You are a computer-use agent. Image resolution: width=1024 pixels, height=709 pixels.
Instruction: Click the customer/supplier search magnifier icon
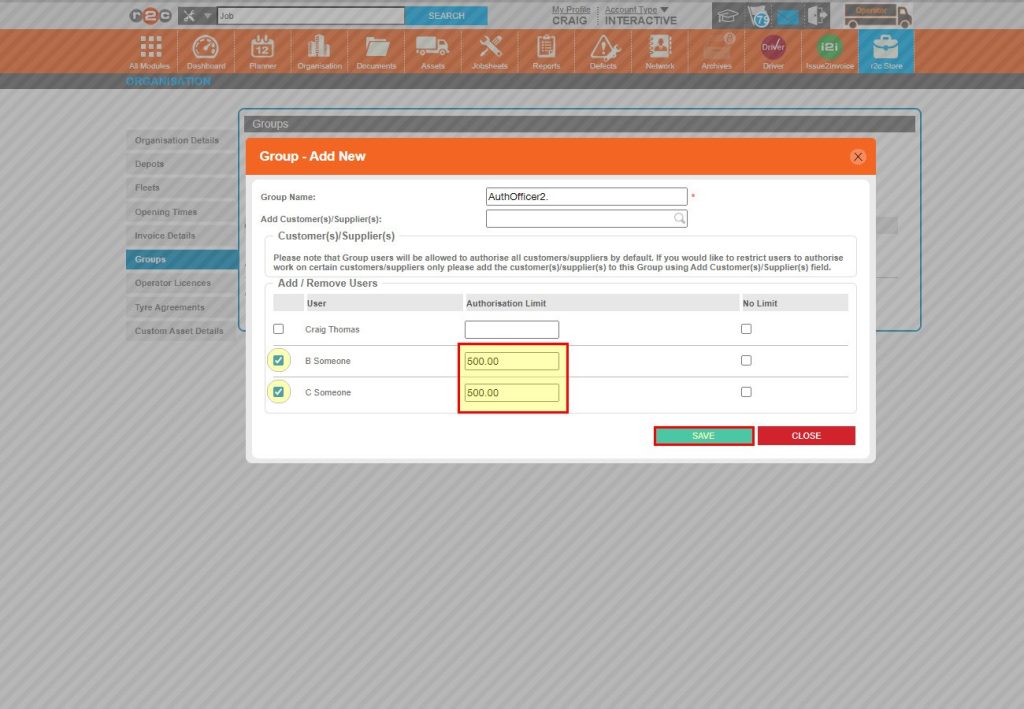679,218
